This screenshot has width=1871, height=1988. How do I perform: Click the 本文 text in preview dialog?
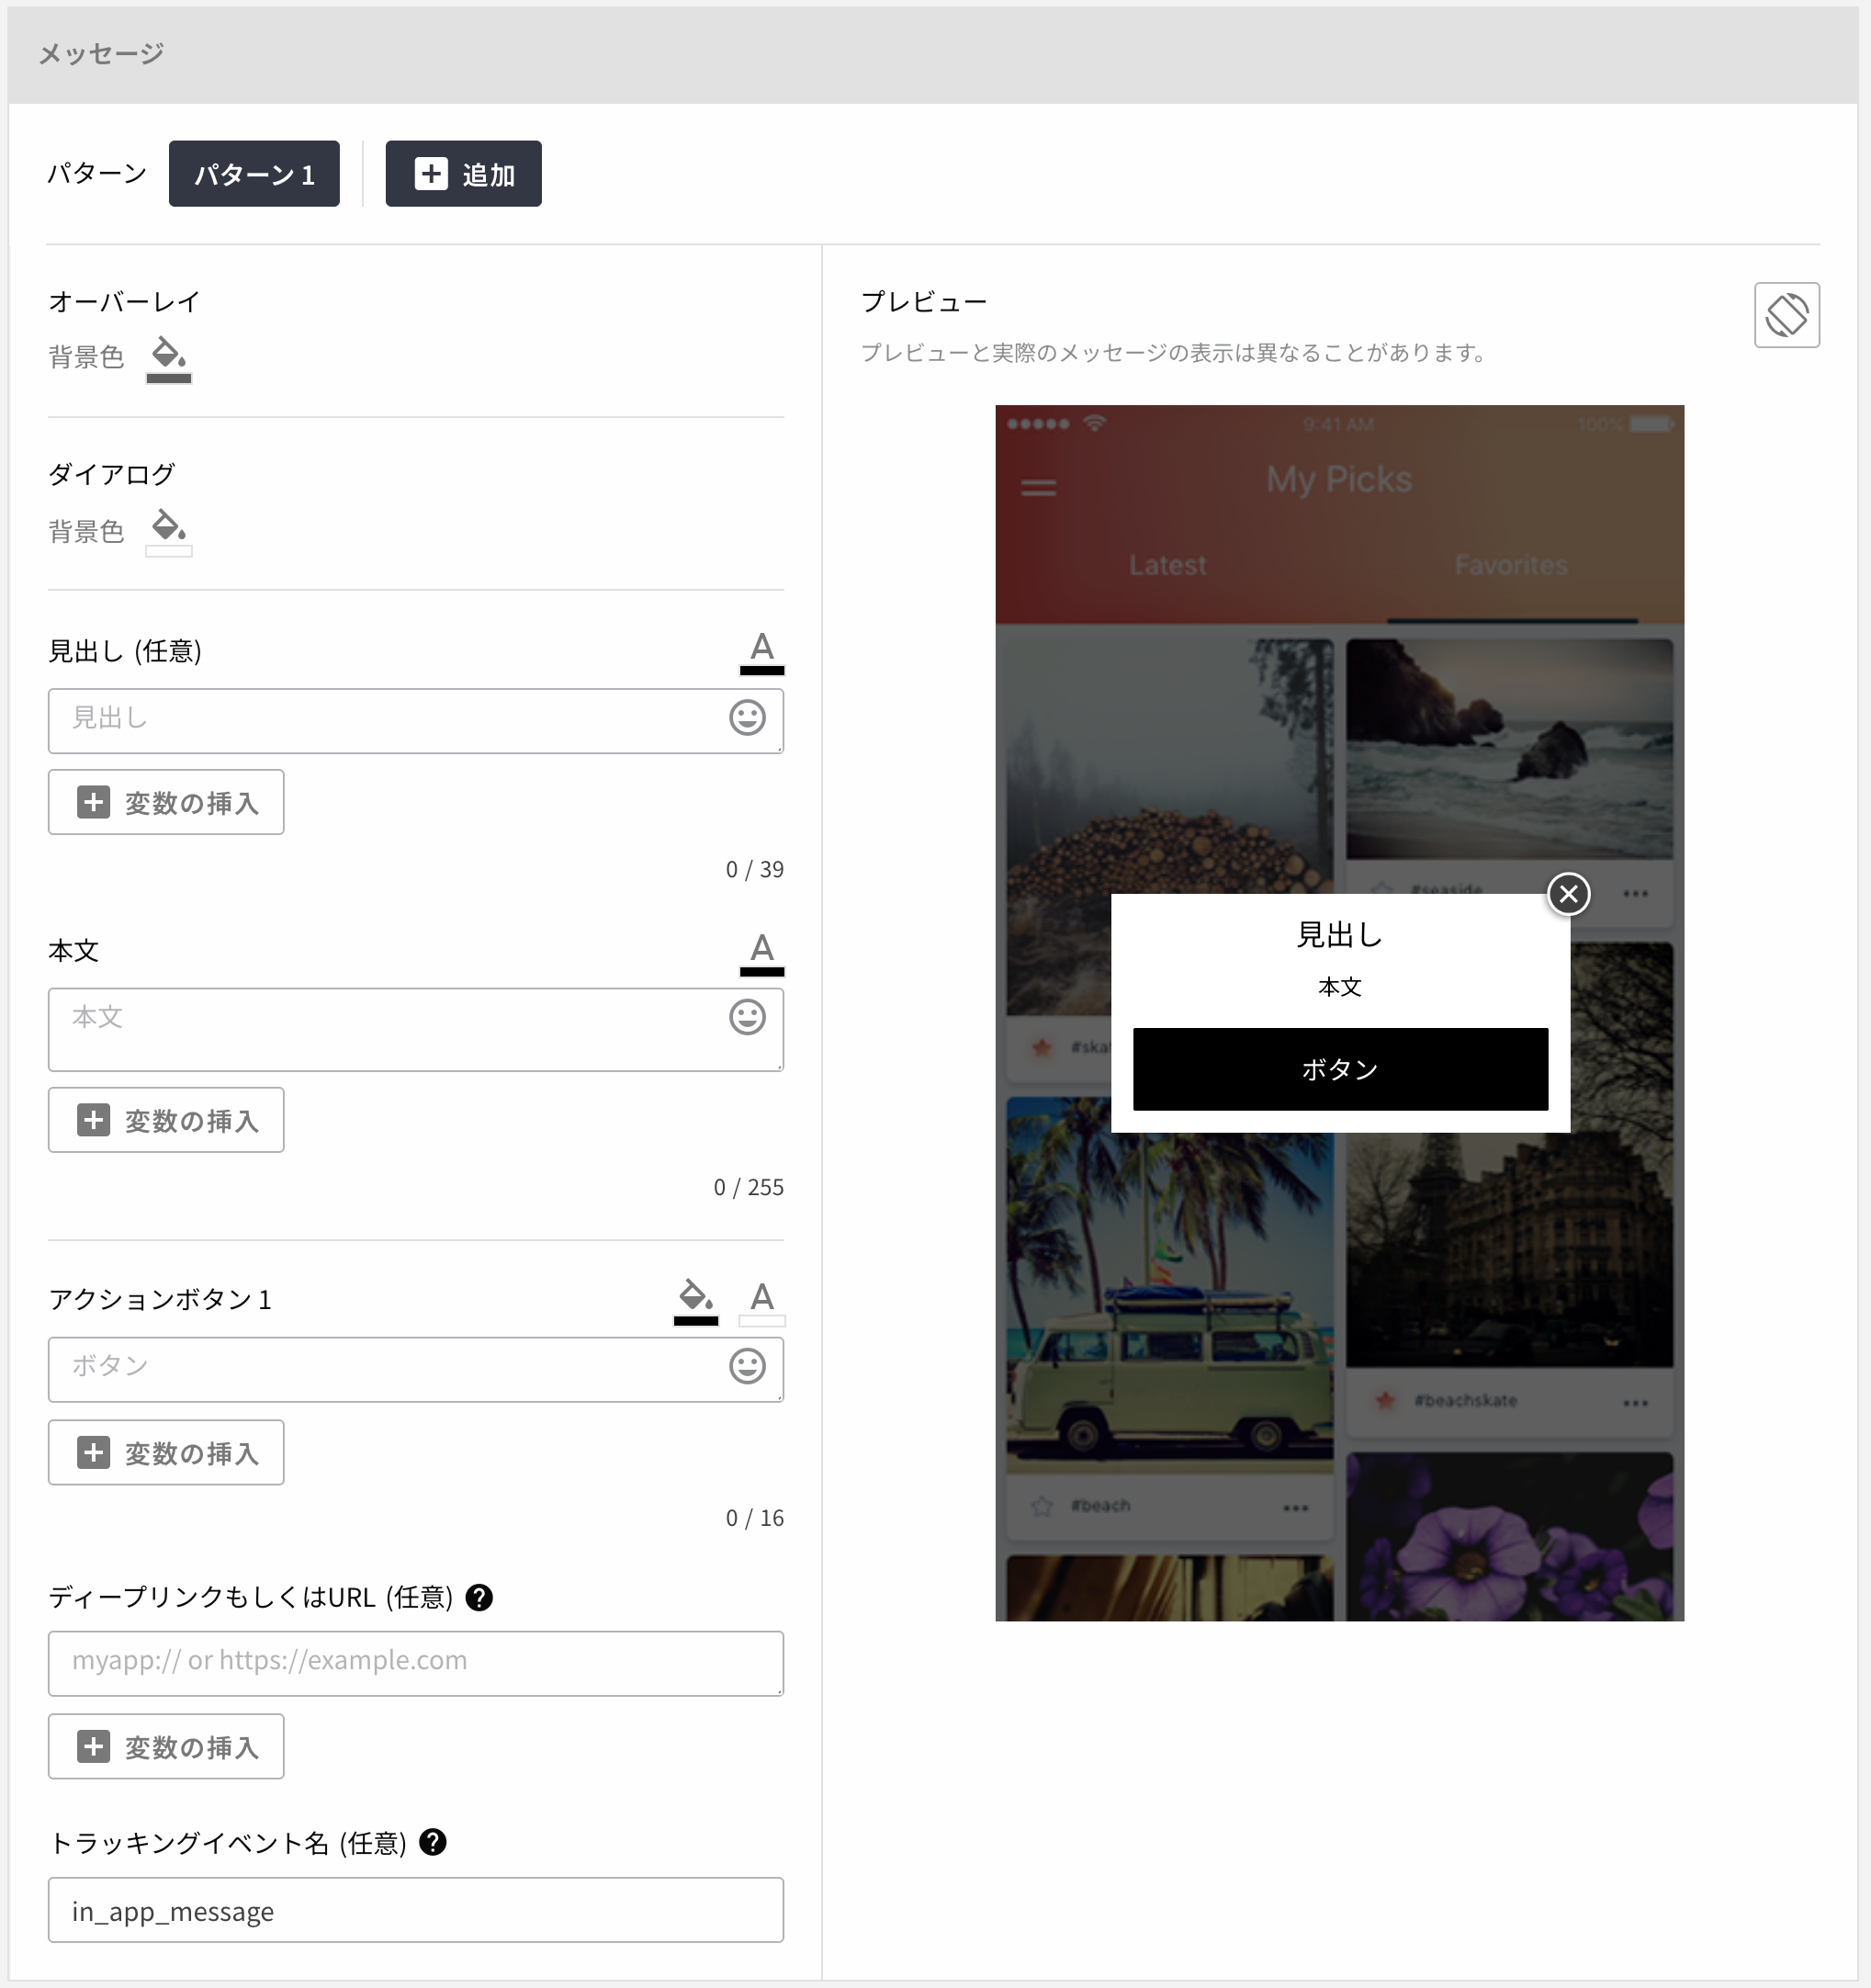1340,987
